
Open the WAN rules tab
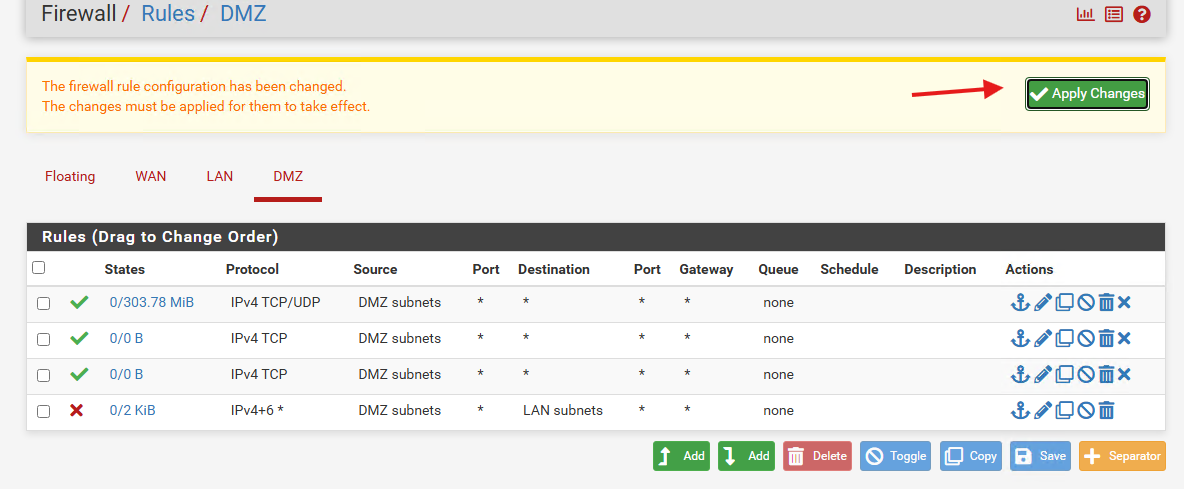(x=150, y=177)
